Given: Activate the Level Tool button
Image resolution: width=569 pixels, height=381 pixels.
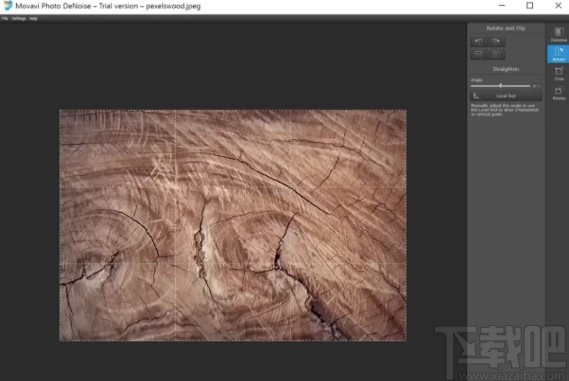Looking at the screenshot, I should click(506, 96).
